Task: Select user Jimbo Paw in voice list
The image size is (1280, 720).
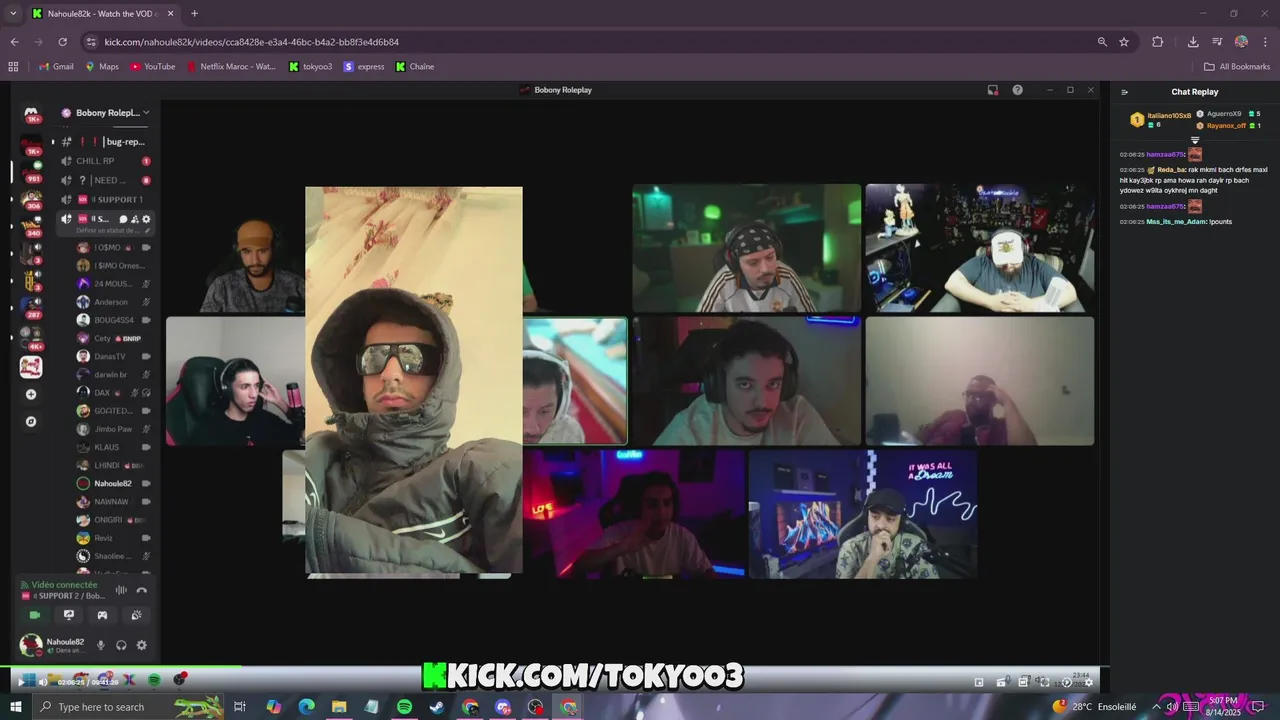Action: coord(113,429)
